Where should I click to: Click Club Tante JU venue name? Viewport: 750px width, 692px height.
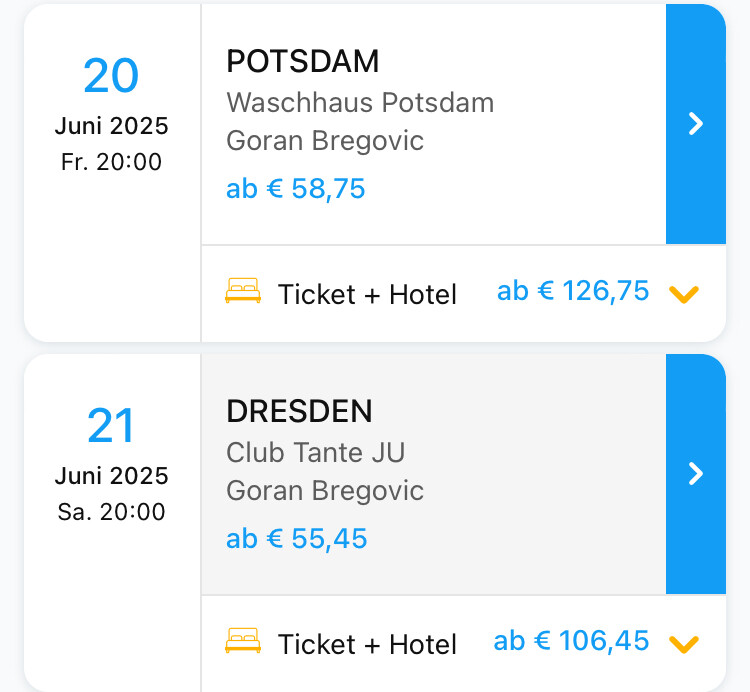tap(316, 452)
